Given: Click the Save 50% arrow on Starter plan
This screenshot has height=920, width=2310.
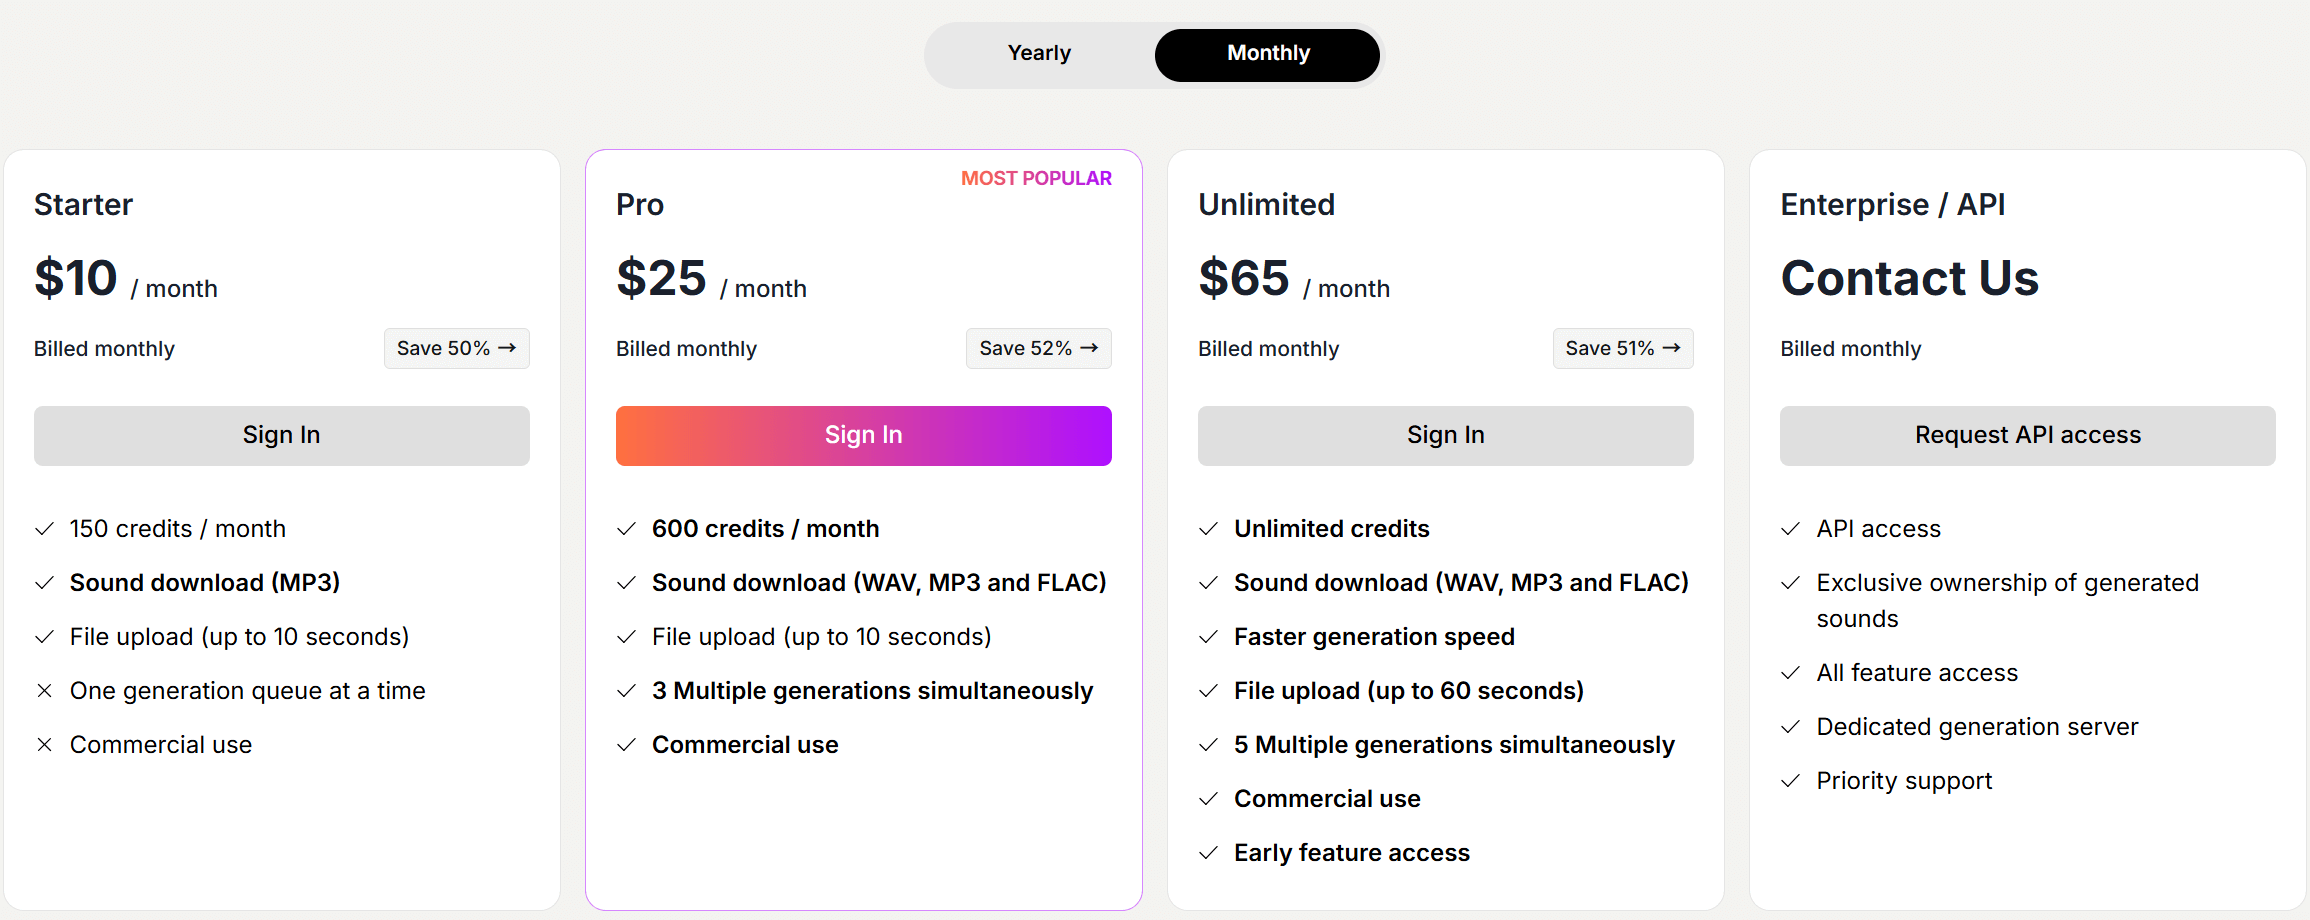Looking at the screenshot, I should [x=510, y=348].
